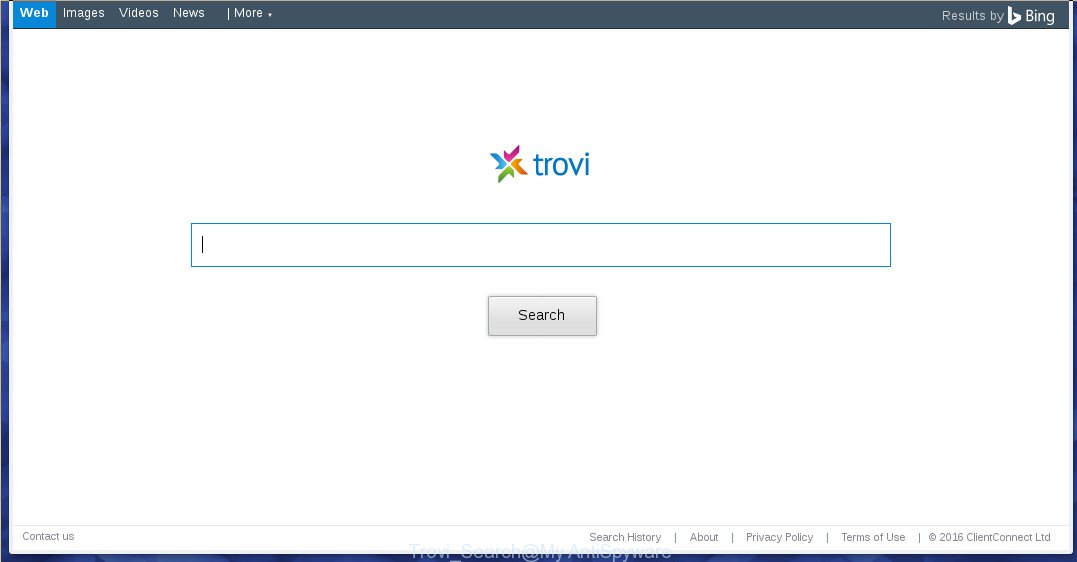Click the Search button
The height and width of the screenshot is (562, 1077).
click(542, 315)
